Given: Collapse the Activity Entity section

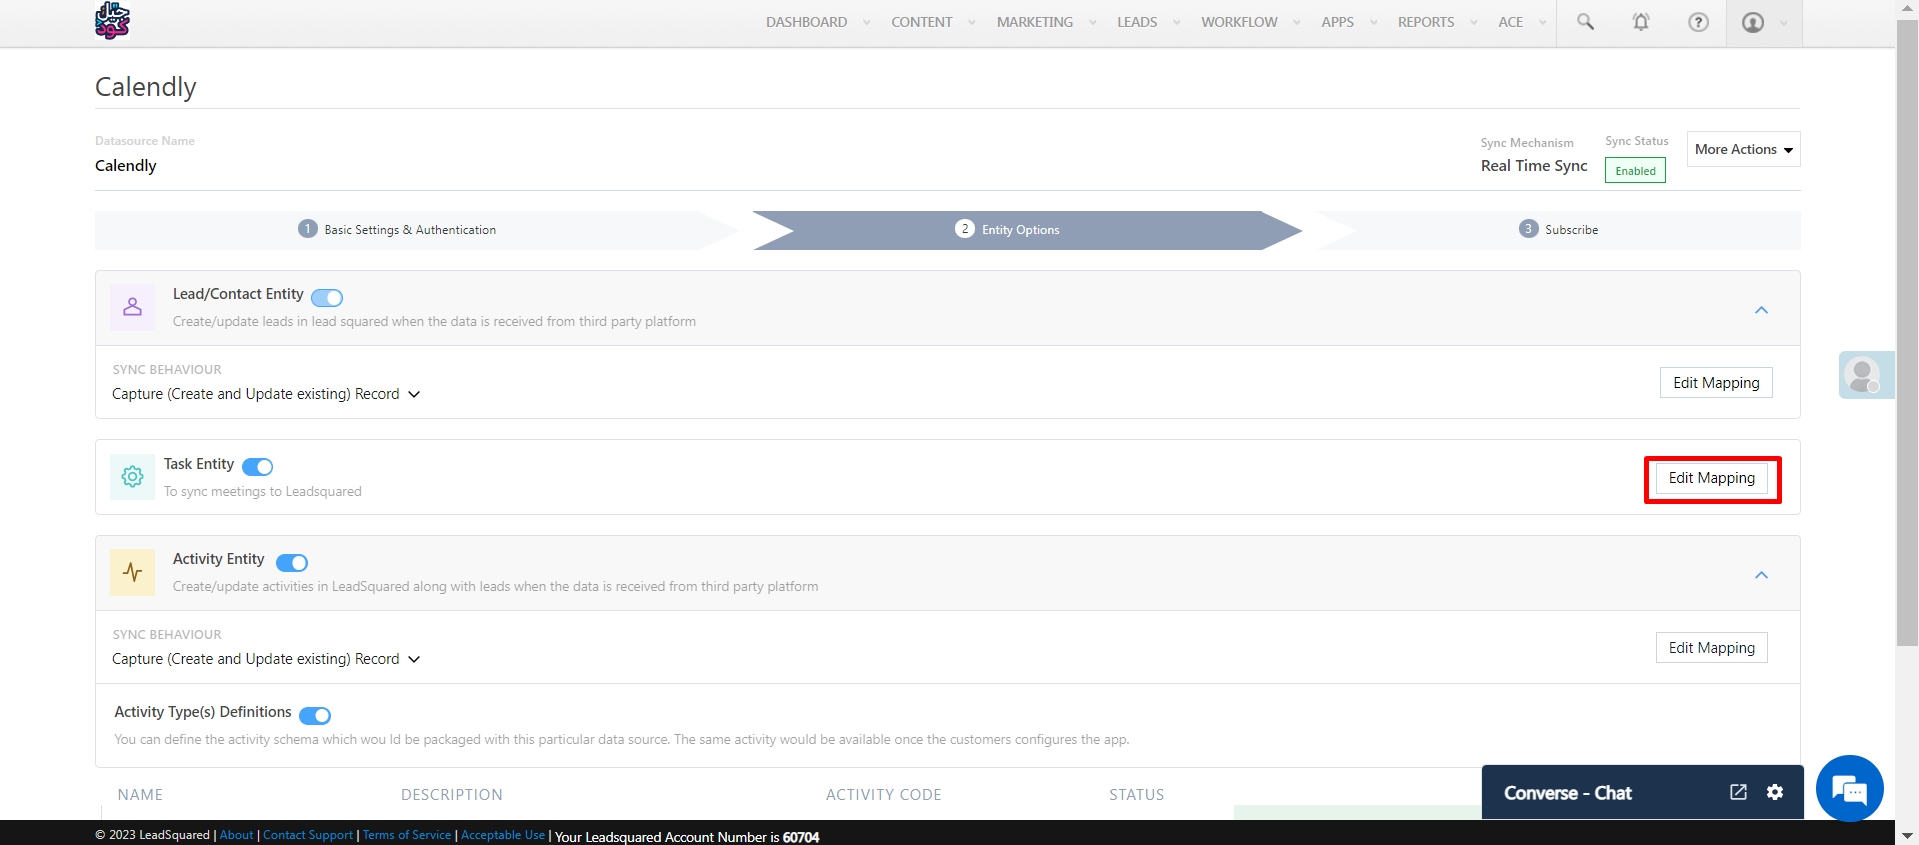Looking at the screenshot, I should pyautogui.click(x=1761, y=575).
